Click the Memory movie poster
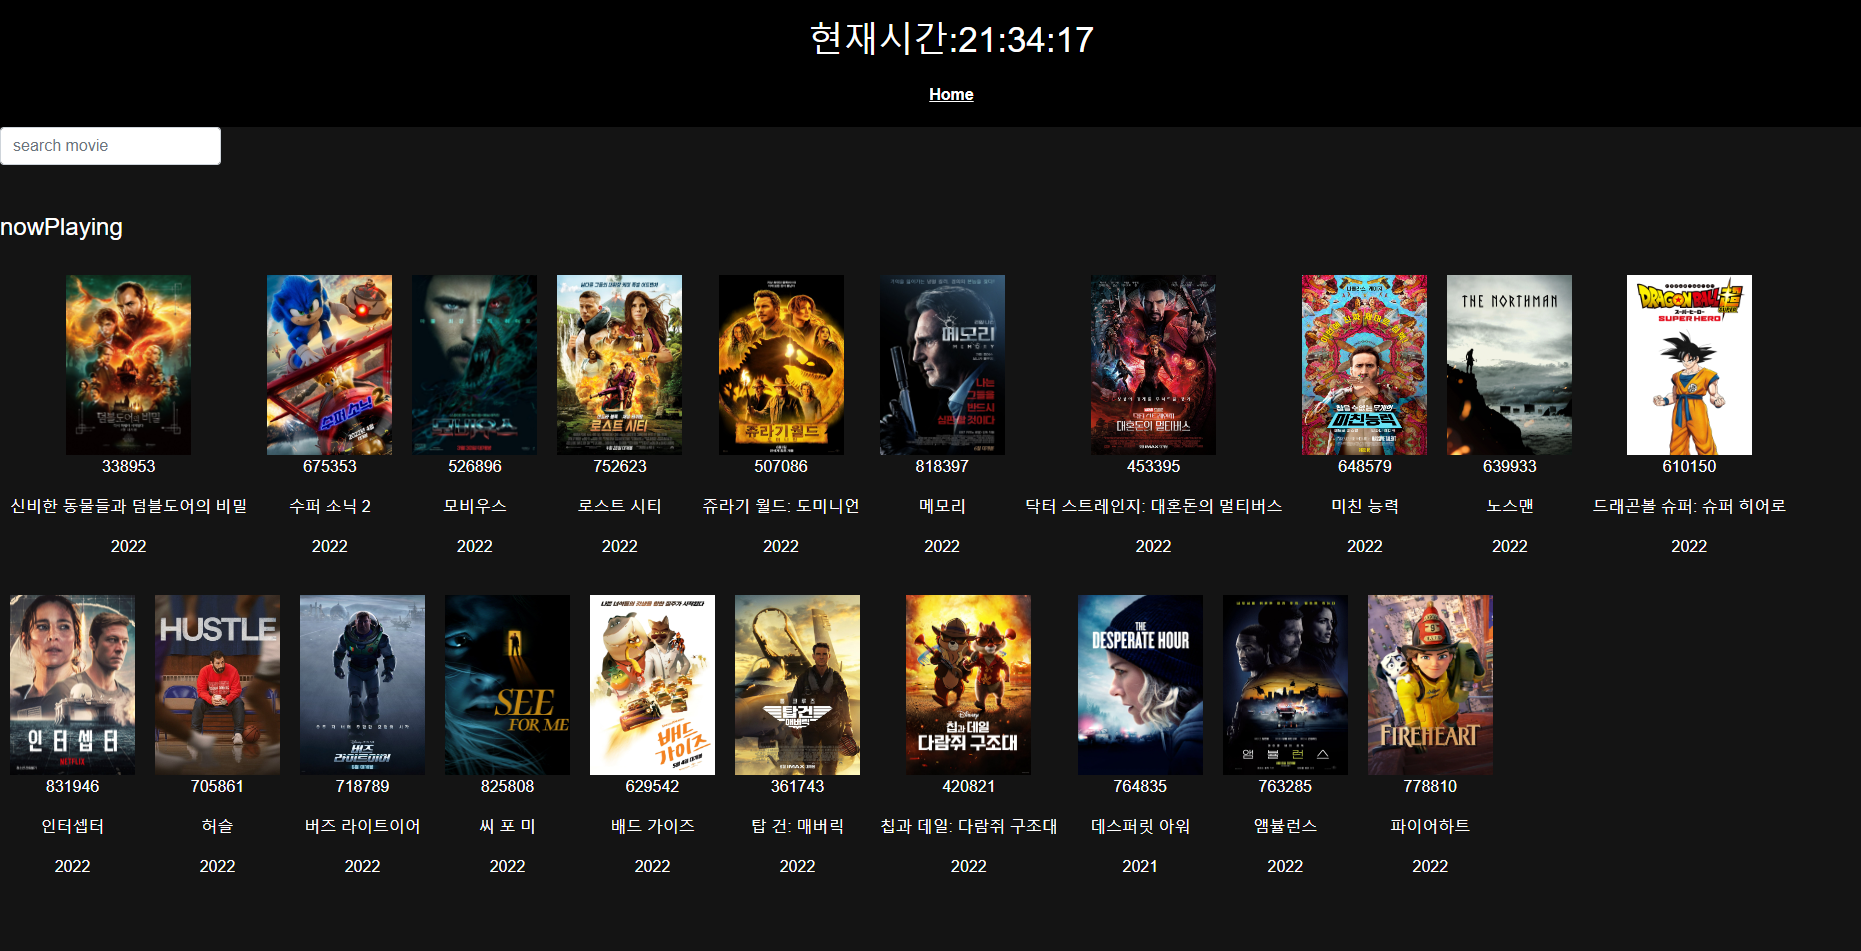Image resolution: width=1861 pixels, height=951 pixels. (941, 364)
